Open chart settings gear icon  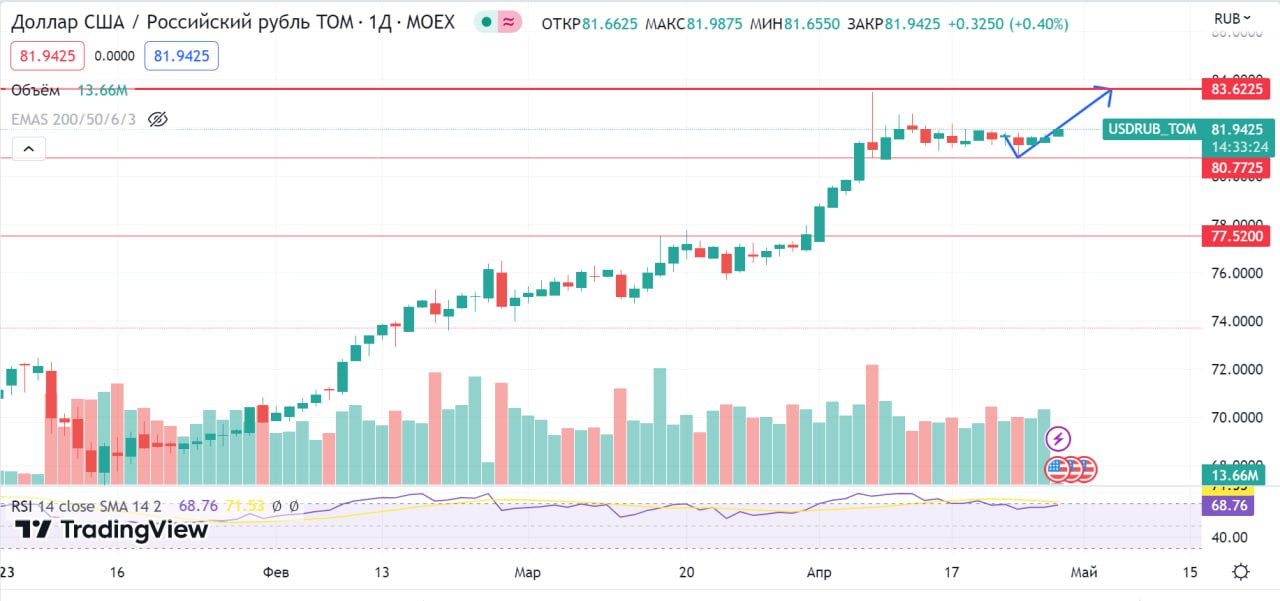[x=1240, y=572]
